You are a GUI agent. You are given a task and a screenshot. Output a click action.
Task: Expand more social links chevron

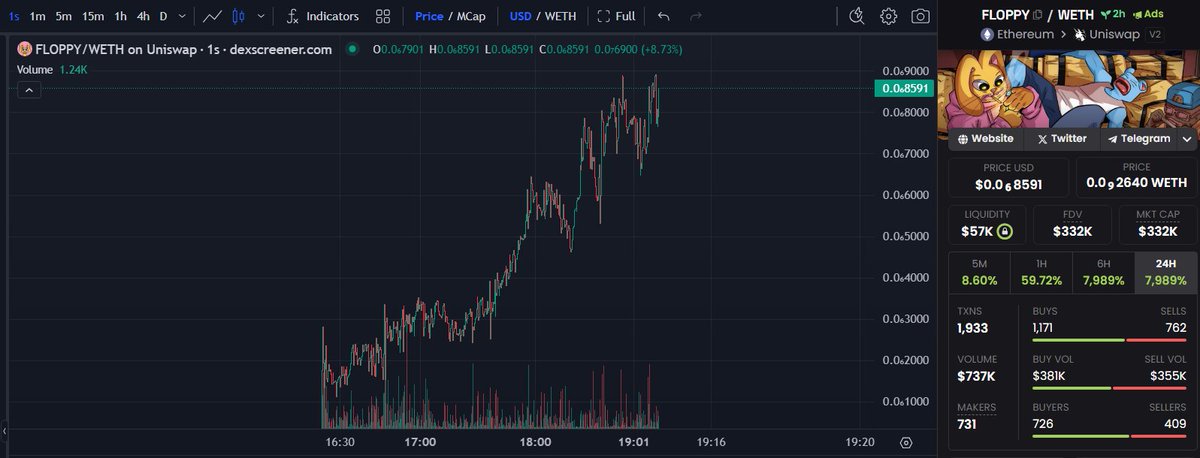click(1187, 139)
